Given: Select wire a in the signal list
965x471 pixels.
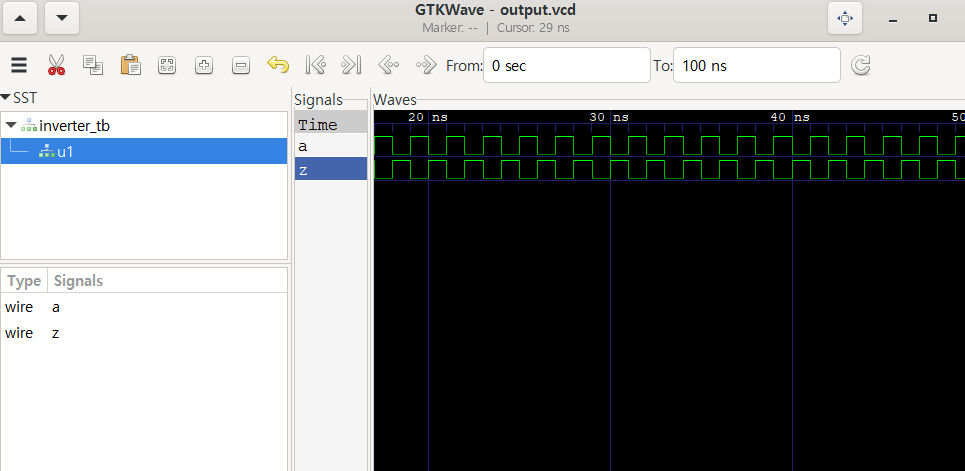Looking at the screenshot, I should pyautogui.click(x=144, y=307).
